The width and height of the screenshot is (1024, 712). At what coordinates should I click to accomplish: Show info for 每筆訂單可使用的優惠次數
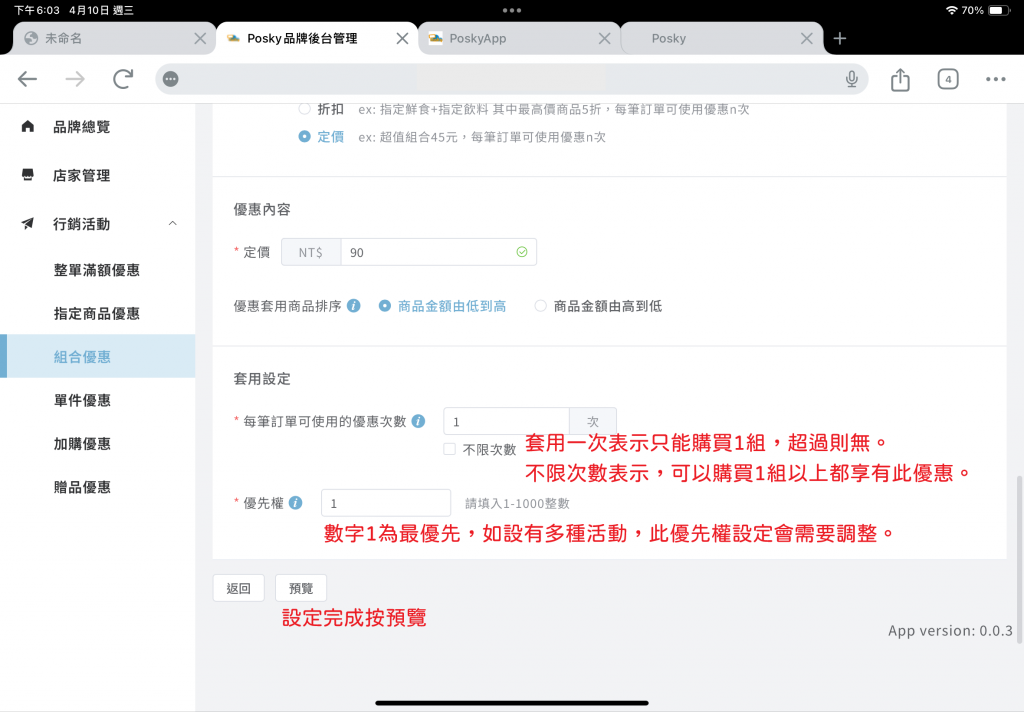pyautogui.click(x=419, y=421)
